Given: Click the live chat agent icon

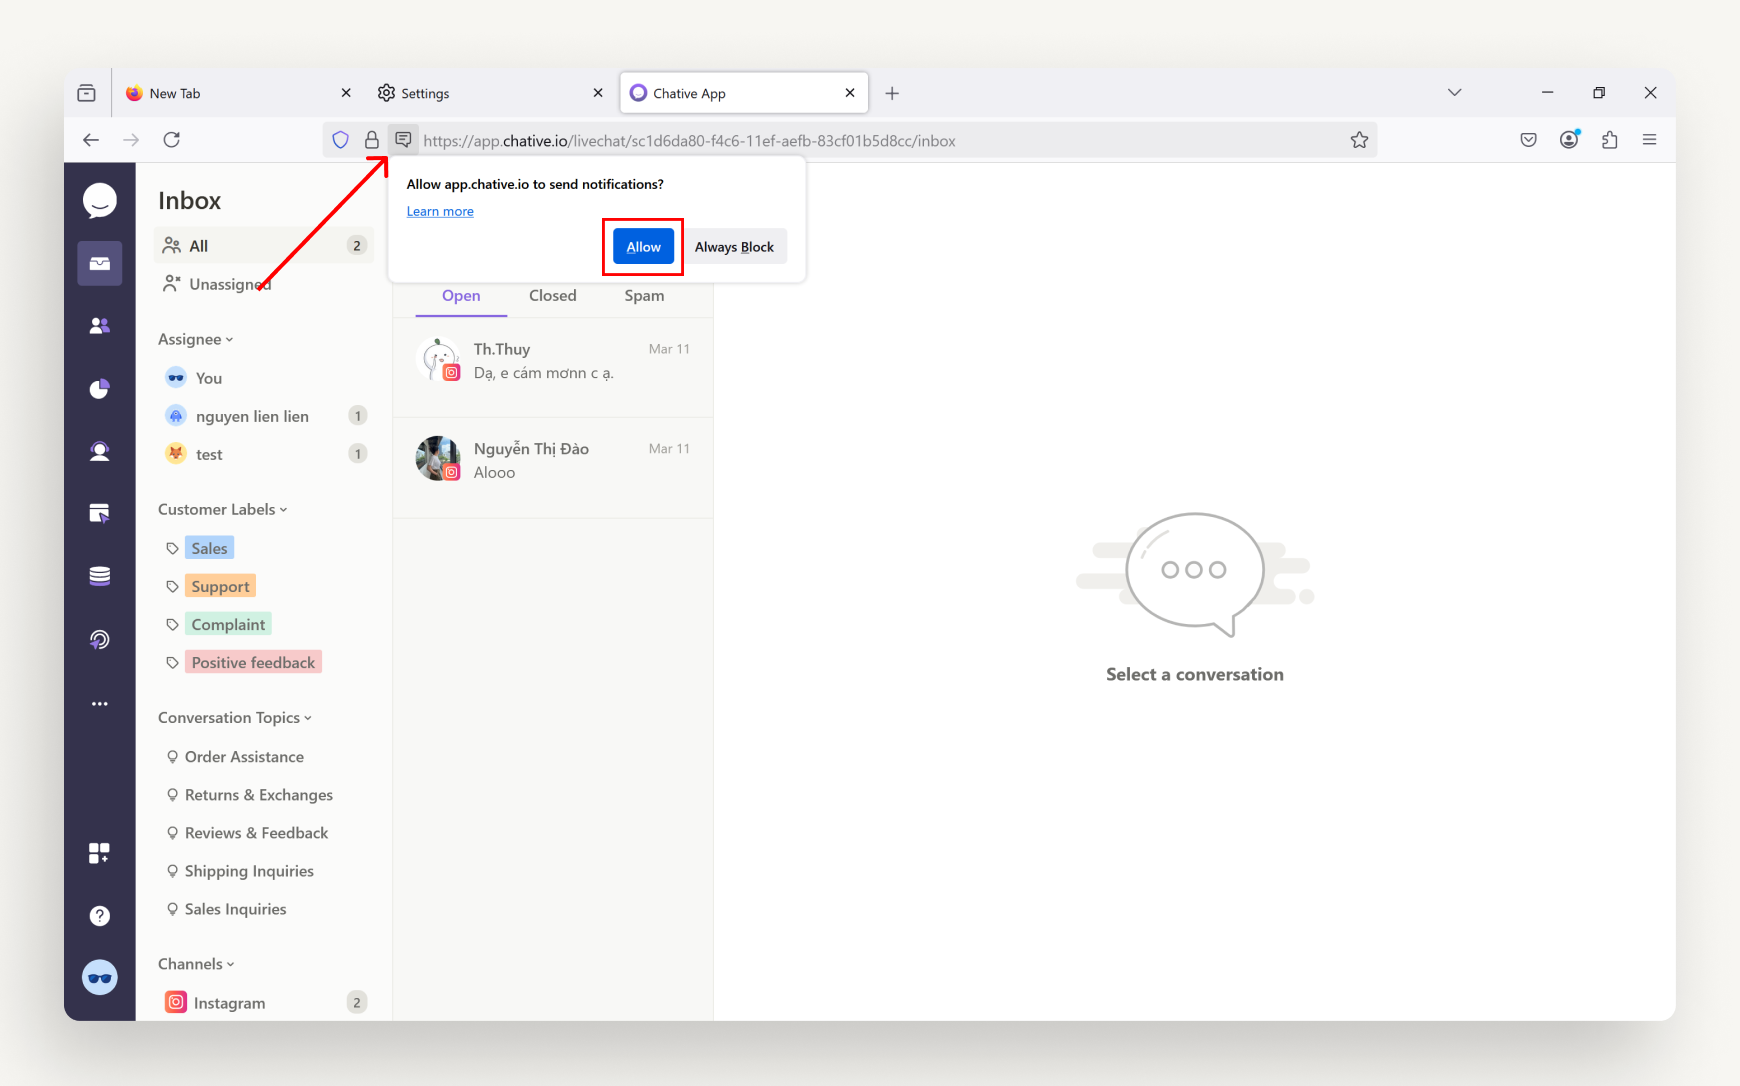Looking at the screenshot, I should (100, 451).
